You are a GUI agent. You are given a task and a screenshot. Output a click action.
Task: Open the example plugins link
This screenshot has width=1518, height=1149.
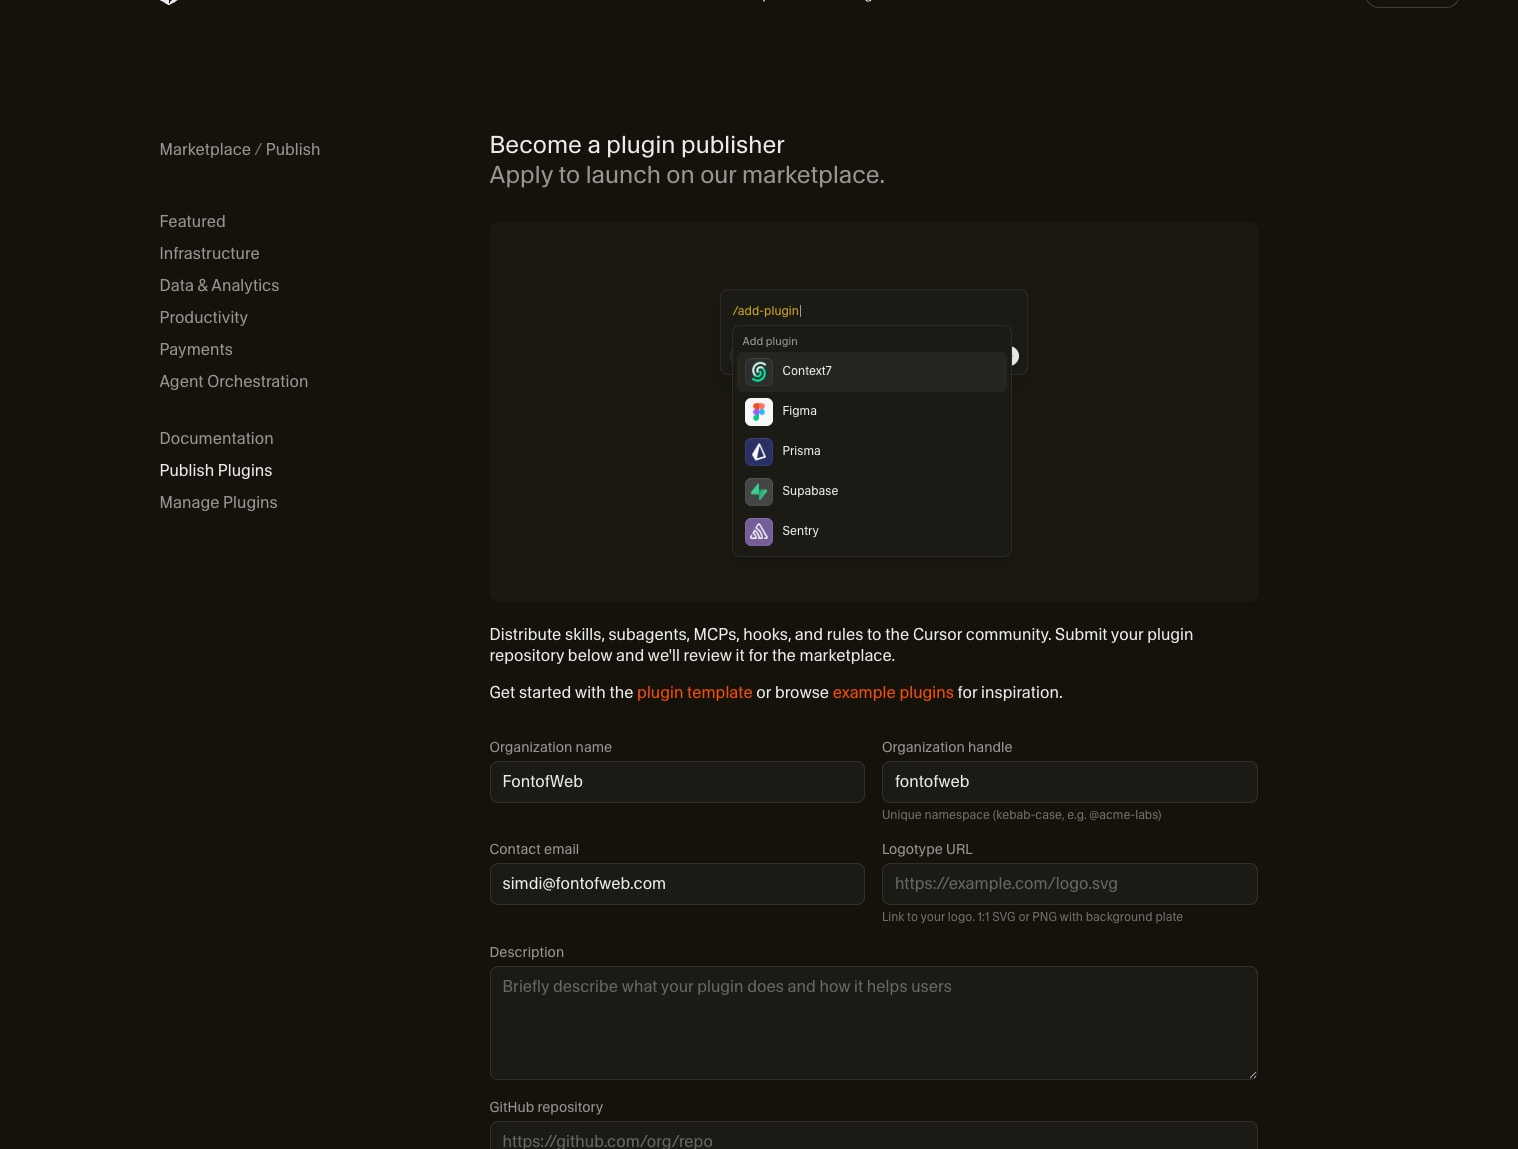(x=893, y=692)
